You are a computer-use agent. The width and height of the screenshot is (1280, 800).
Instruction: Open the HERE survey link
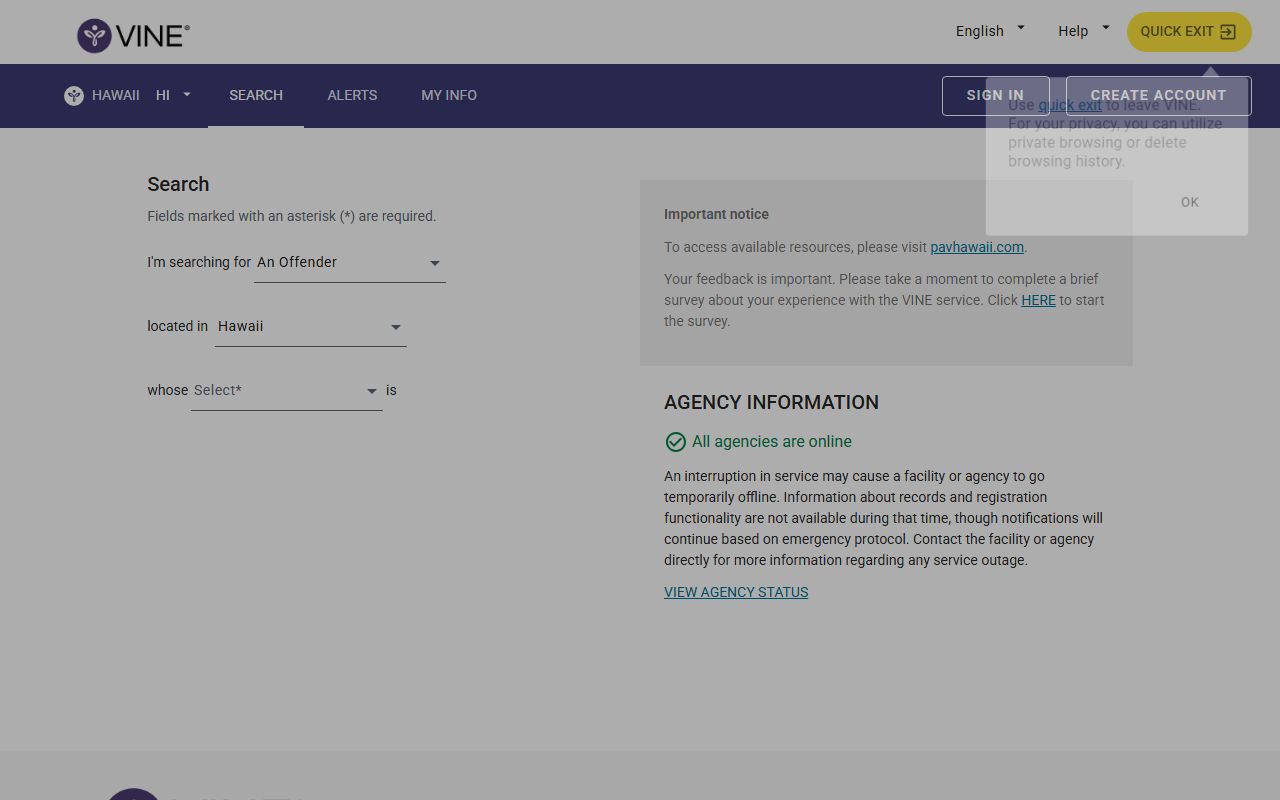[1038, 300]
